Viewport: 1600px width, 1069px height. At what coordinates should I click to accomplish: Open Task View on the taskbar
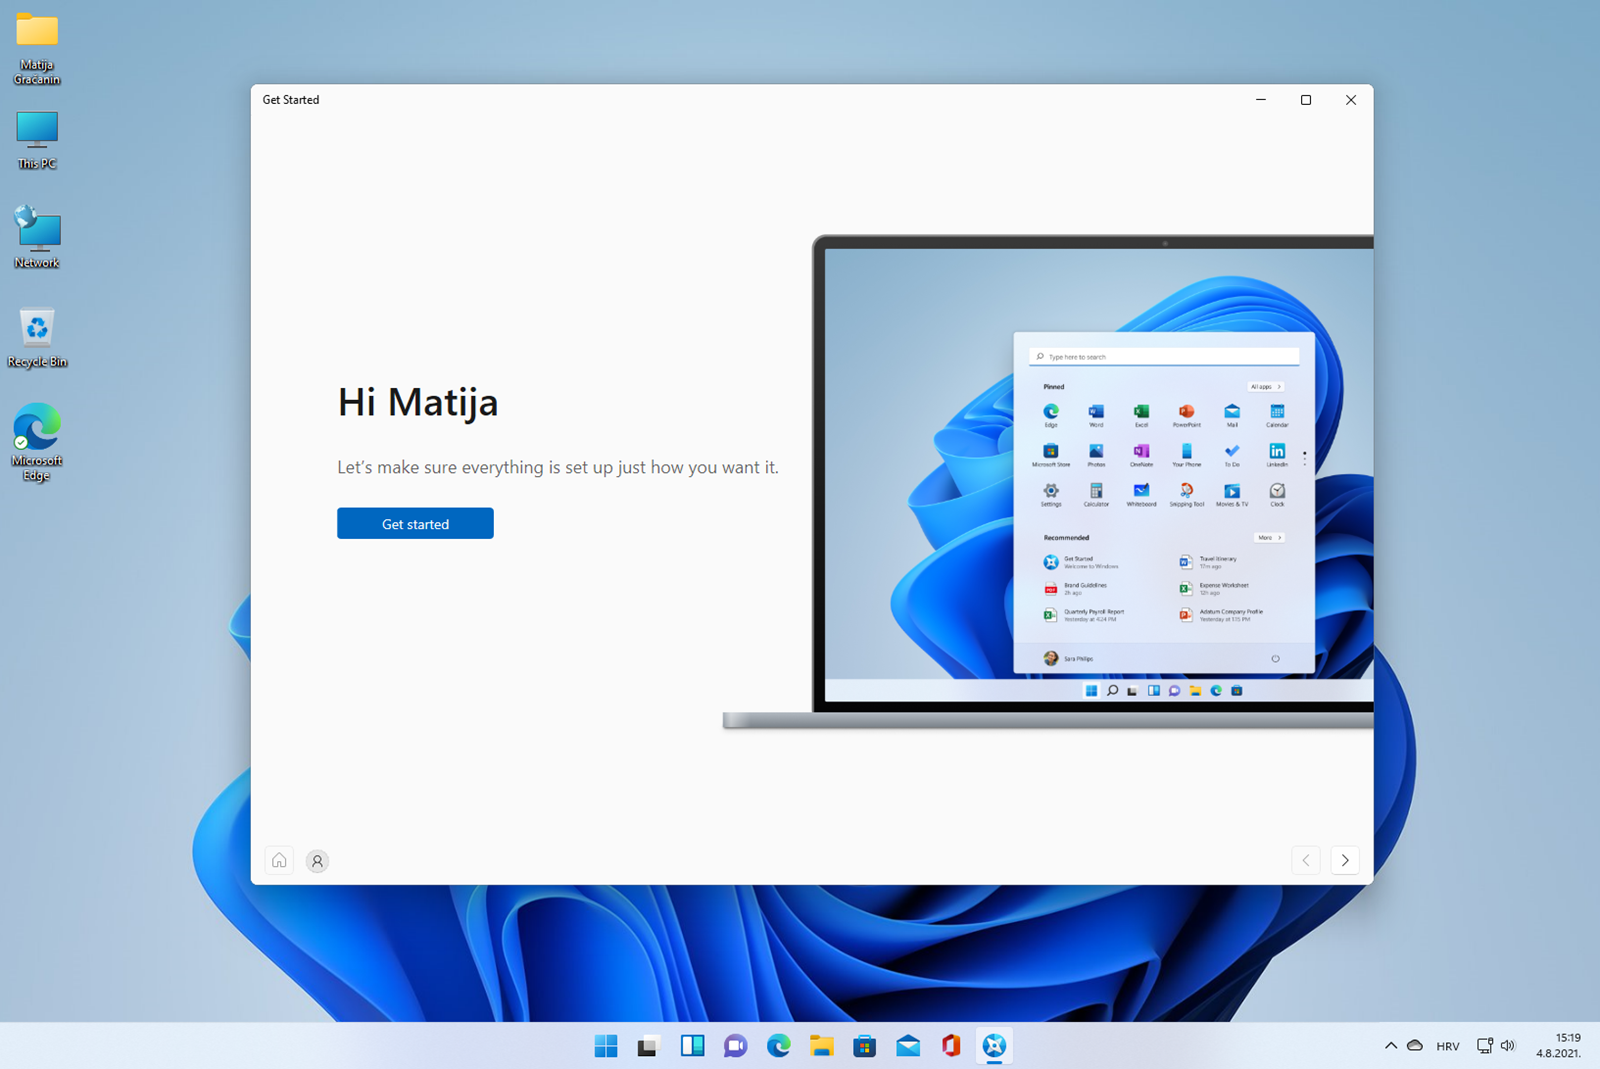[648, 1046]
